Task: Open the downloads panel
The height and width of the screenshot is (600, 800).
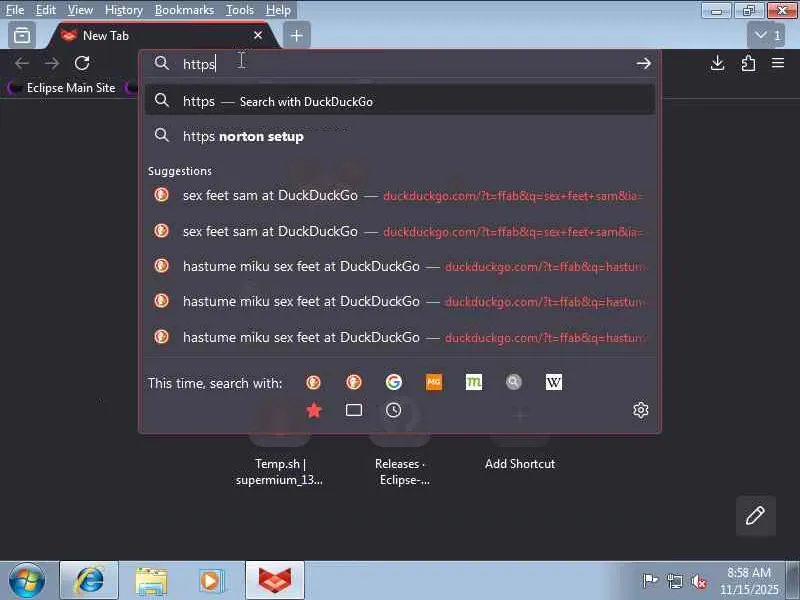Action: click(717, 63)
